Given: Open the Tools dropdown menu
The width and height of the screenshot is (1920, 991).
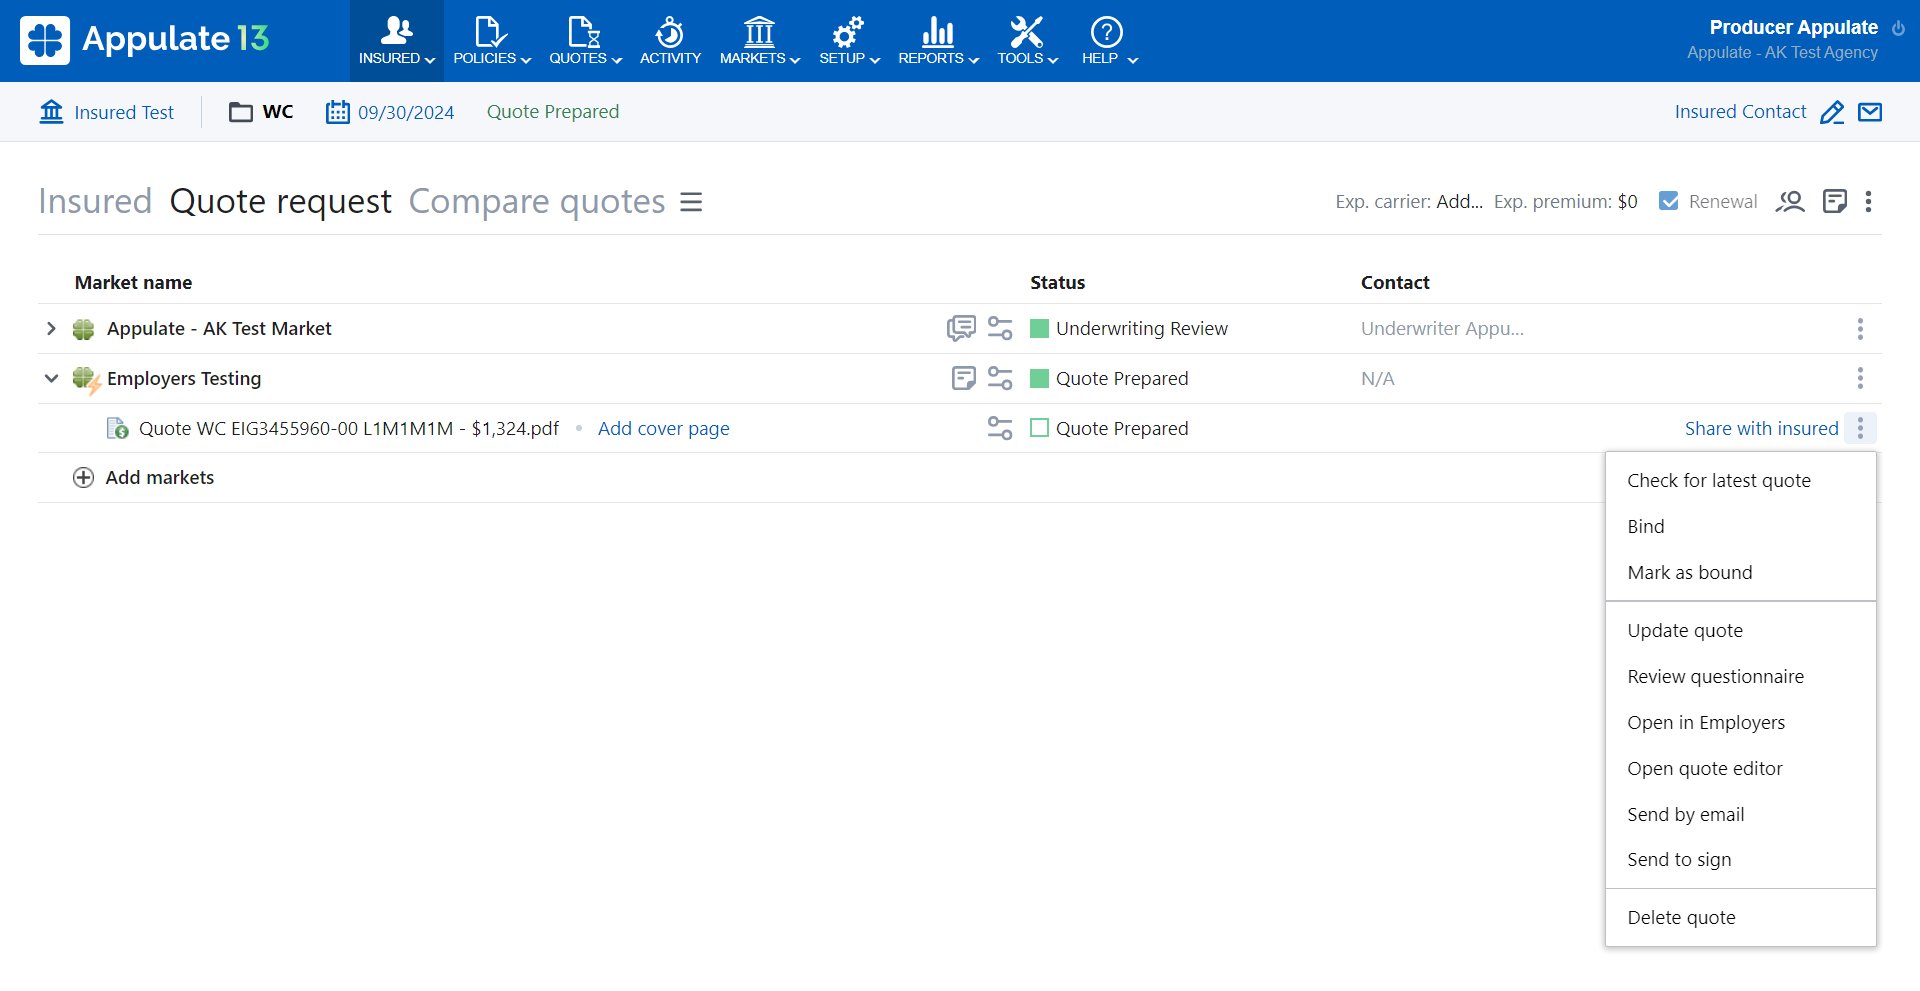Looking at the screenshot, I should 1026,41.
